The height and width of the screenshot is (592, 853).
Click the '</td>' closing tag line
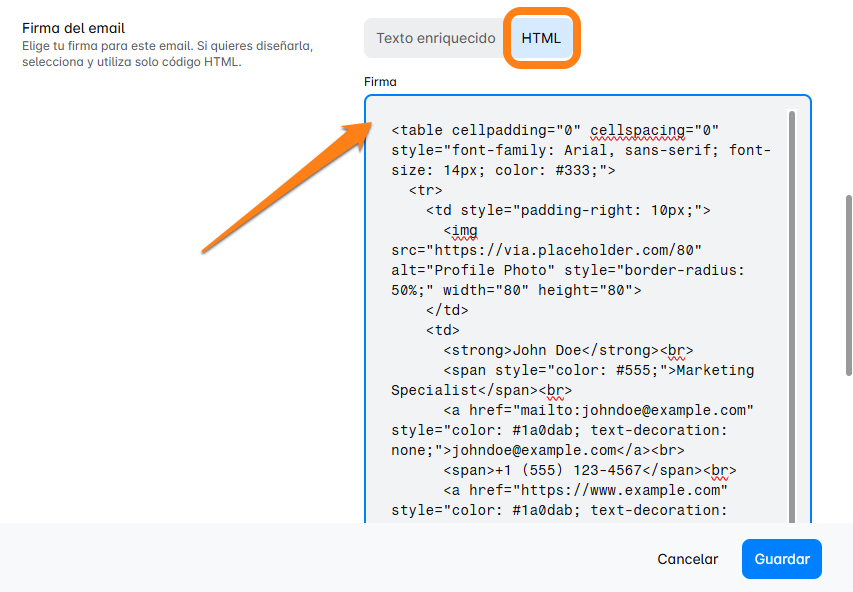[x=447, y=310]
